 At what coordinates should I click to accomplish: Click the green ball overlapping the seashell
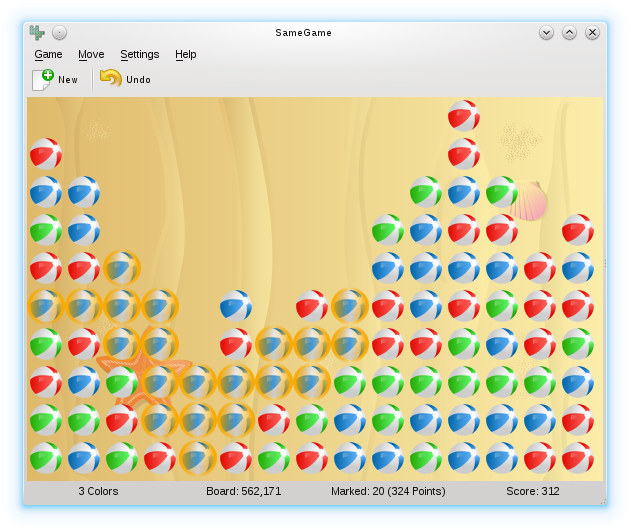501,191
